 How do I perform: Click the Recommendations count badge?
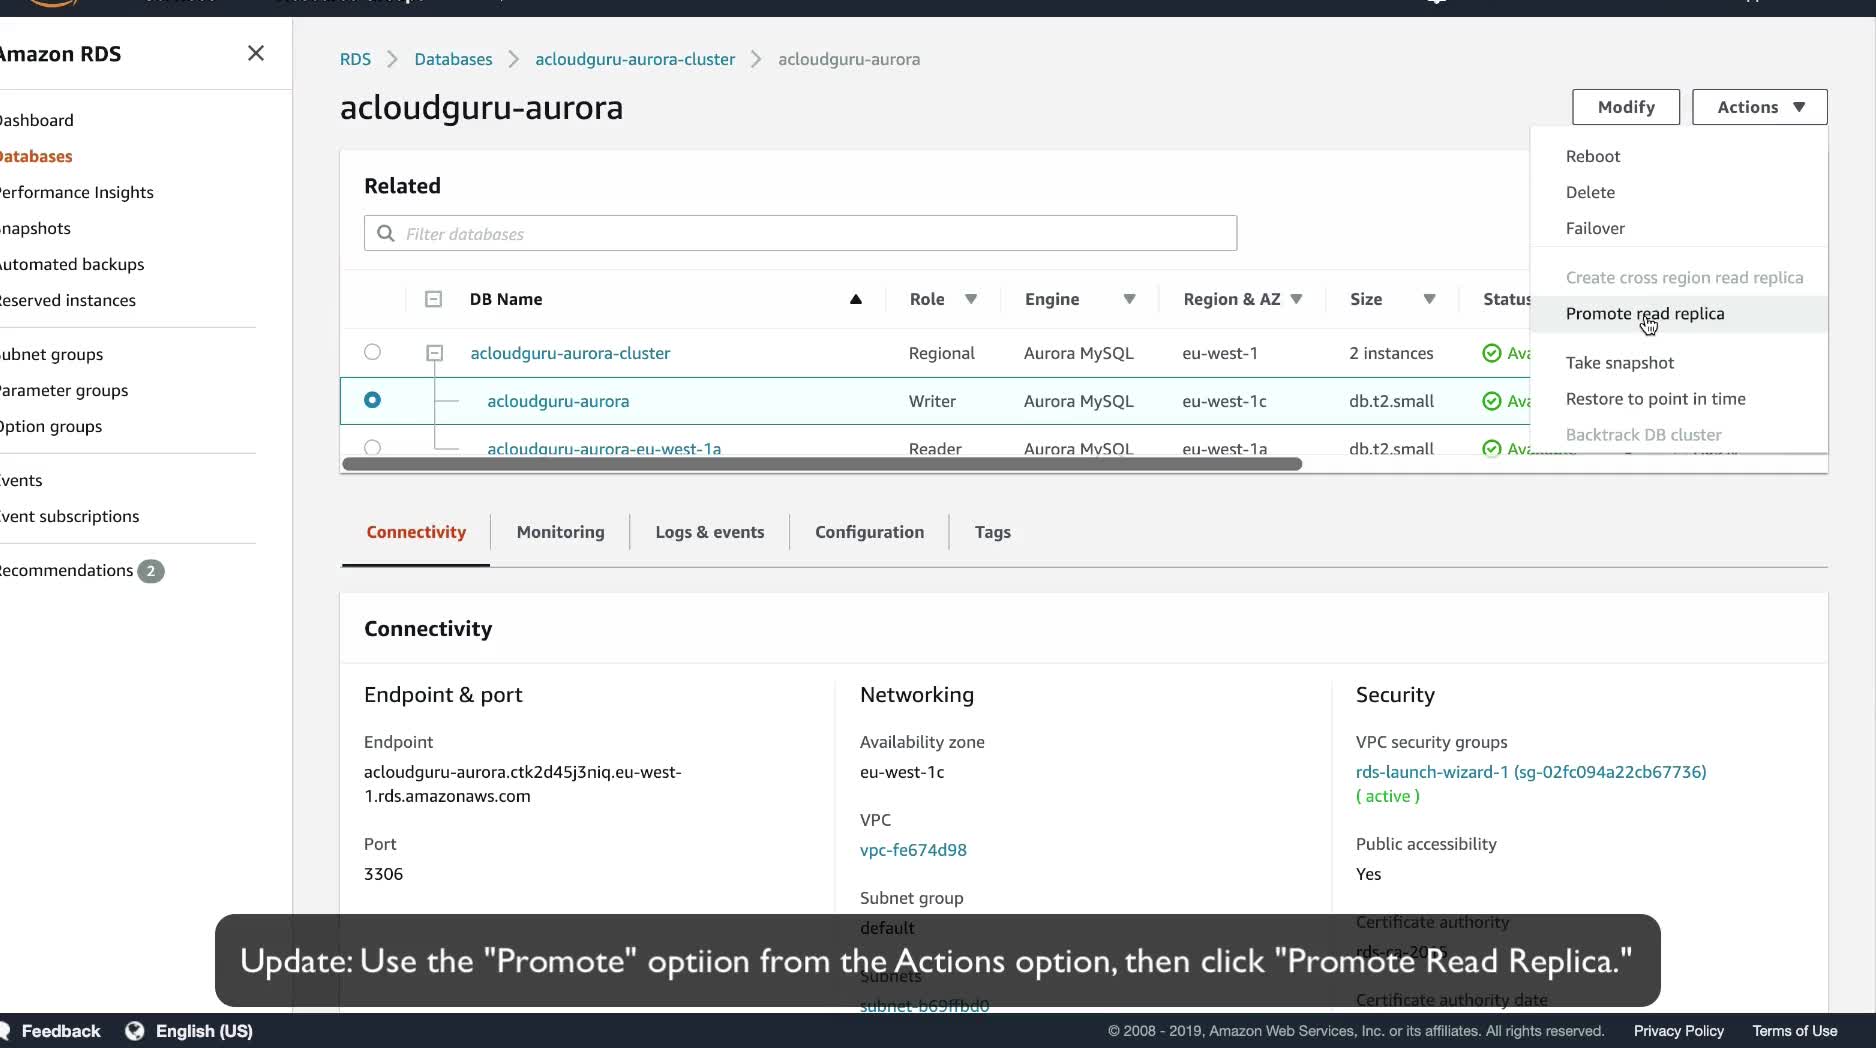[151, 571]
